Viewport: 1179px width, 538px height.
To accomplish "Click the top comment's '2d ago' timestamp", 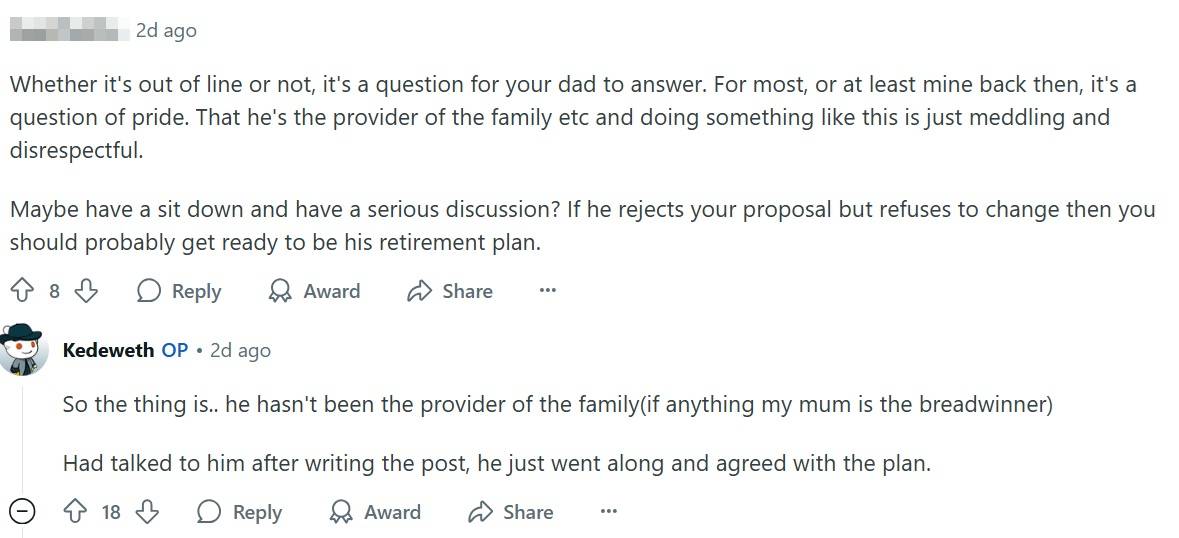I will (x=166, y=30).
